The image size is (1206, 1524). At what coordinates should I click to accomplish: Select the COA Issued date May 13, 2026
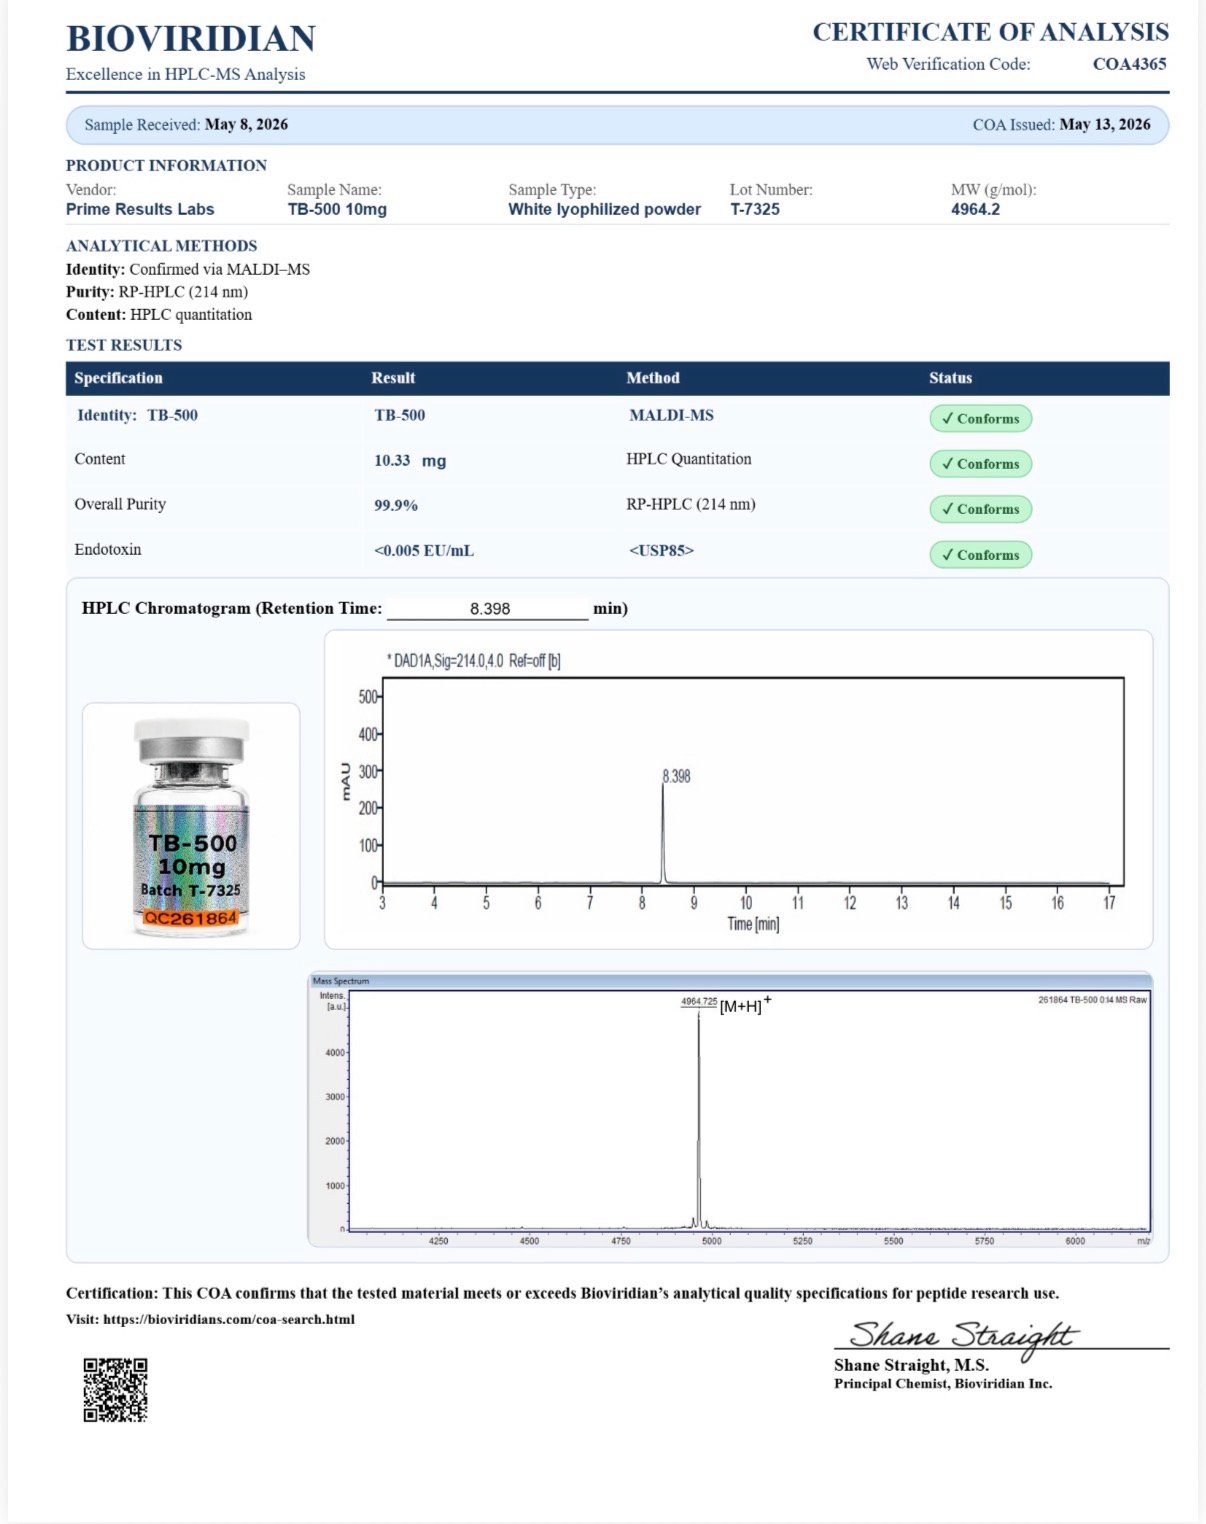click(x=1105, y=124)
